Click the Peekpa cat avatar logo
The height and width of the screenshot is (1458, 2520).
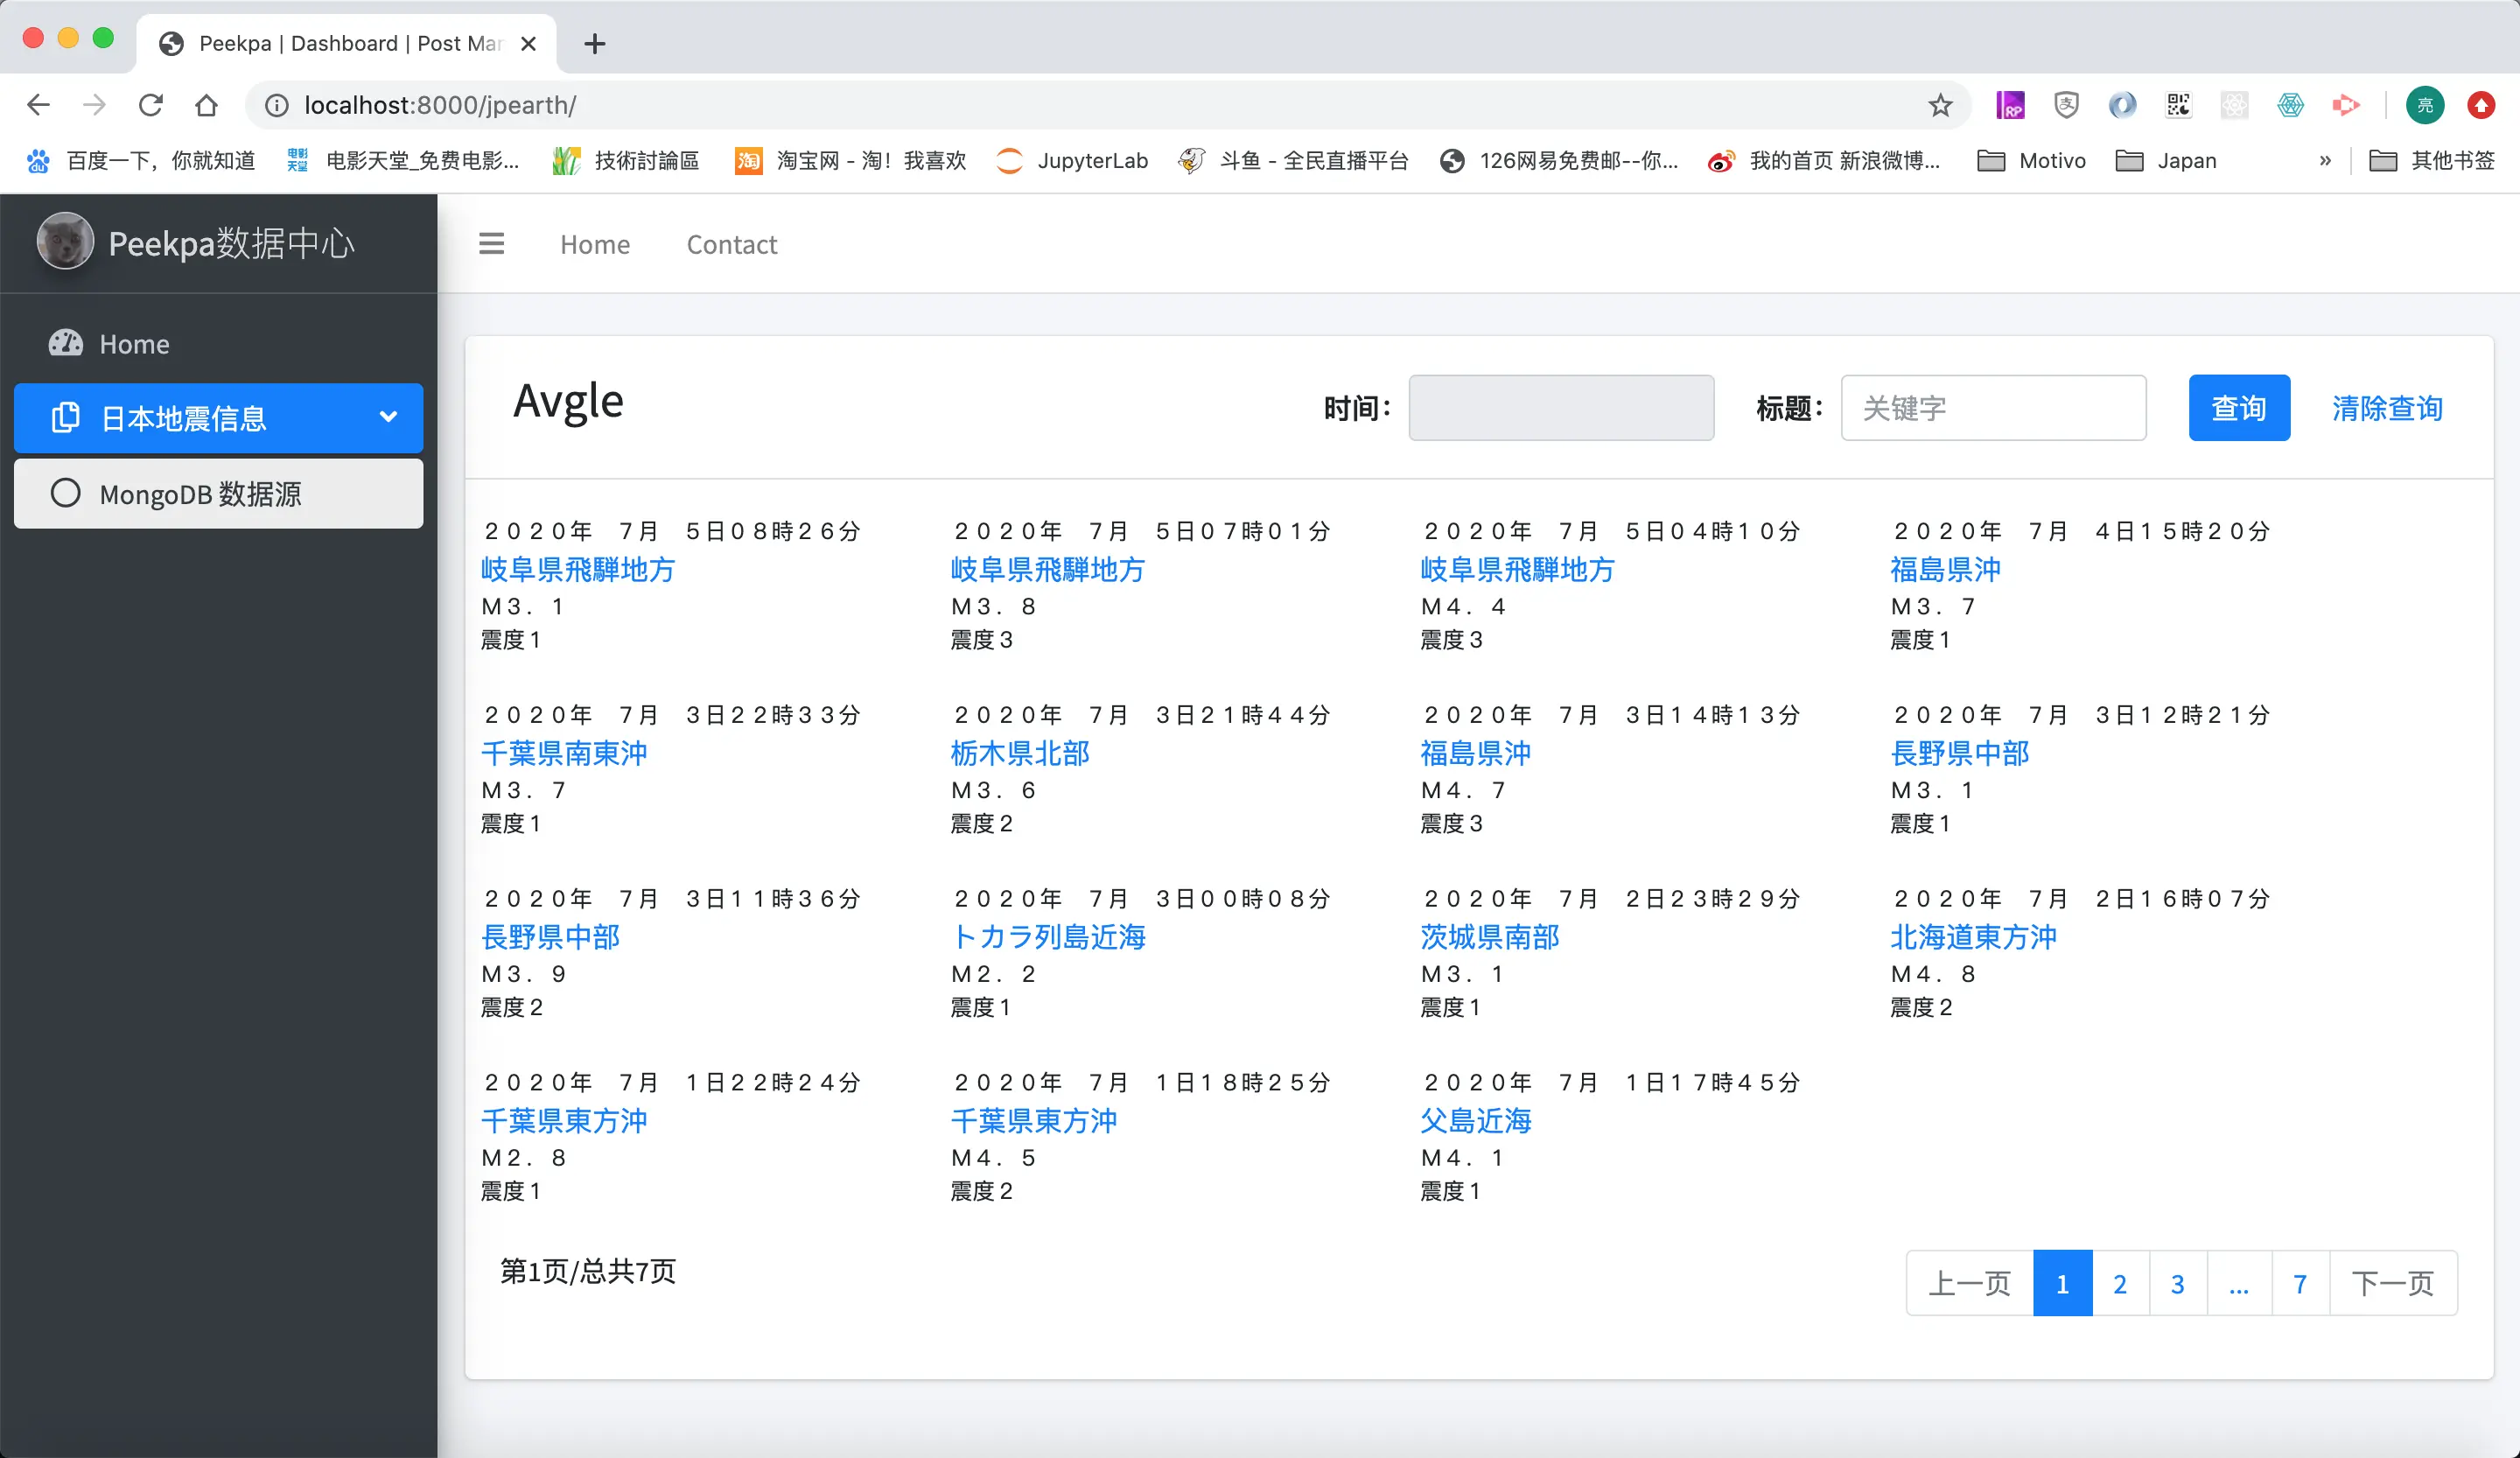coord(65,242)
